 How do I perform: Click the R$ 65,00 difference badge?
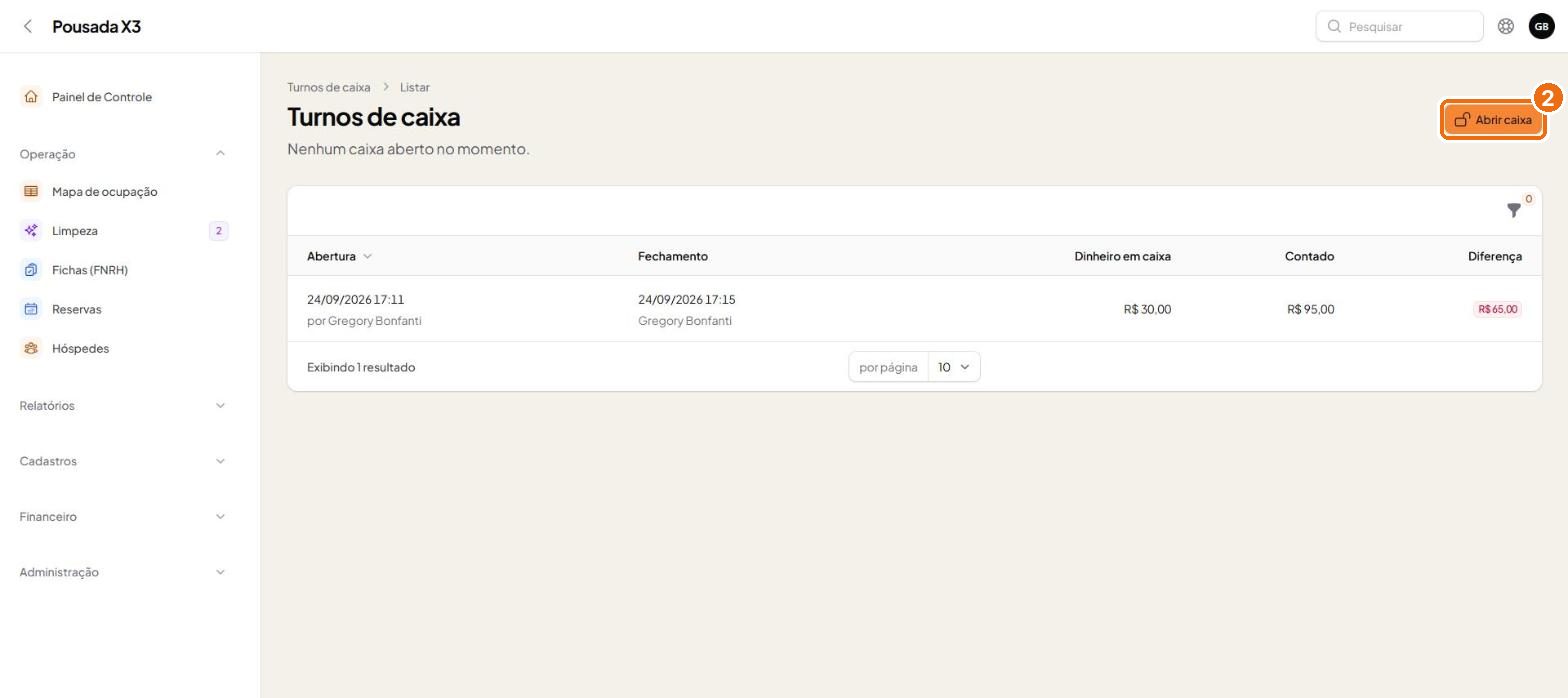(1497, 309)
